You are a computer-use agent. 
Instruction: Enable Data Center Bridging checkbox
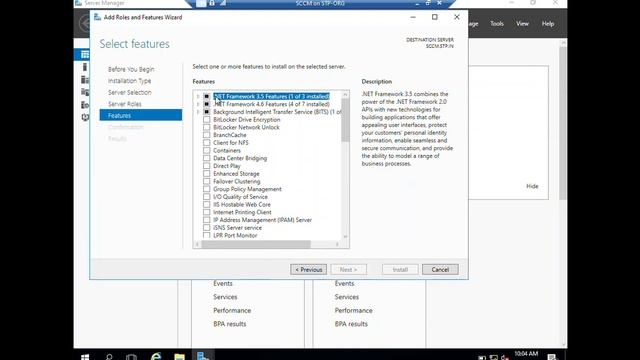coord(207,158)
